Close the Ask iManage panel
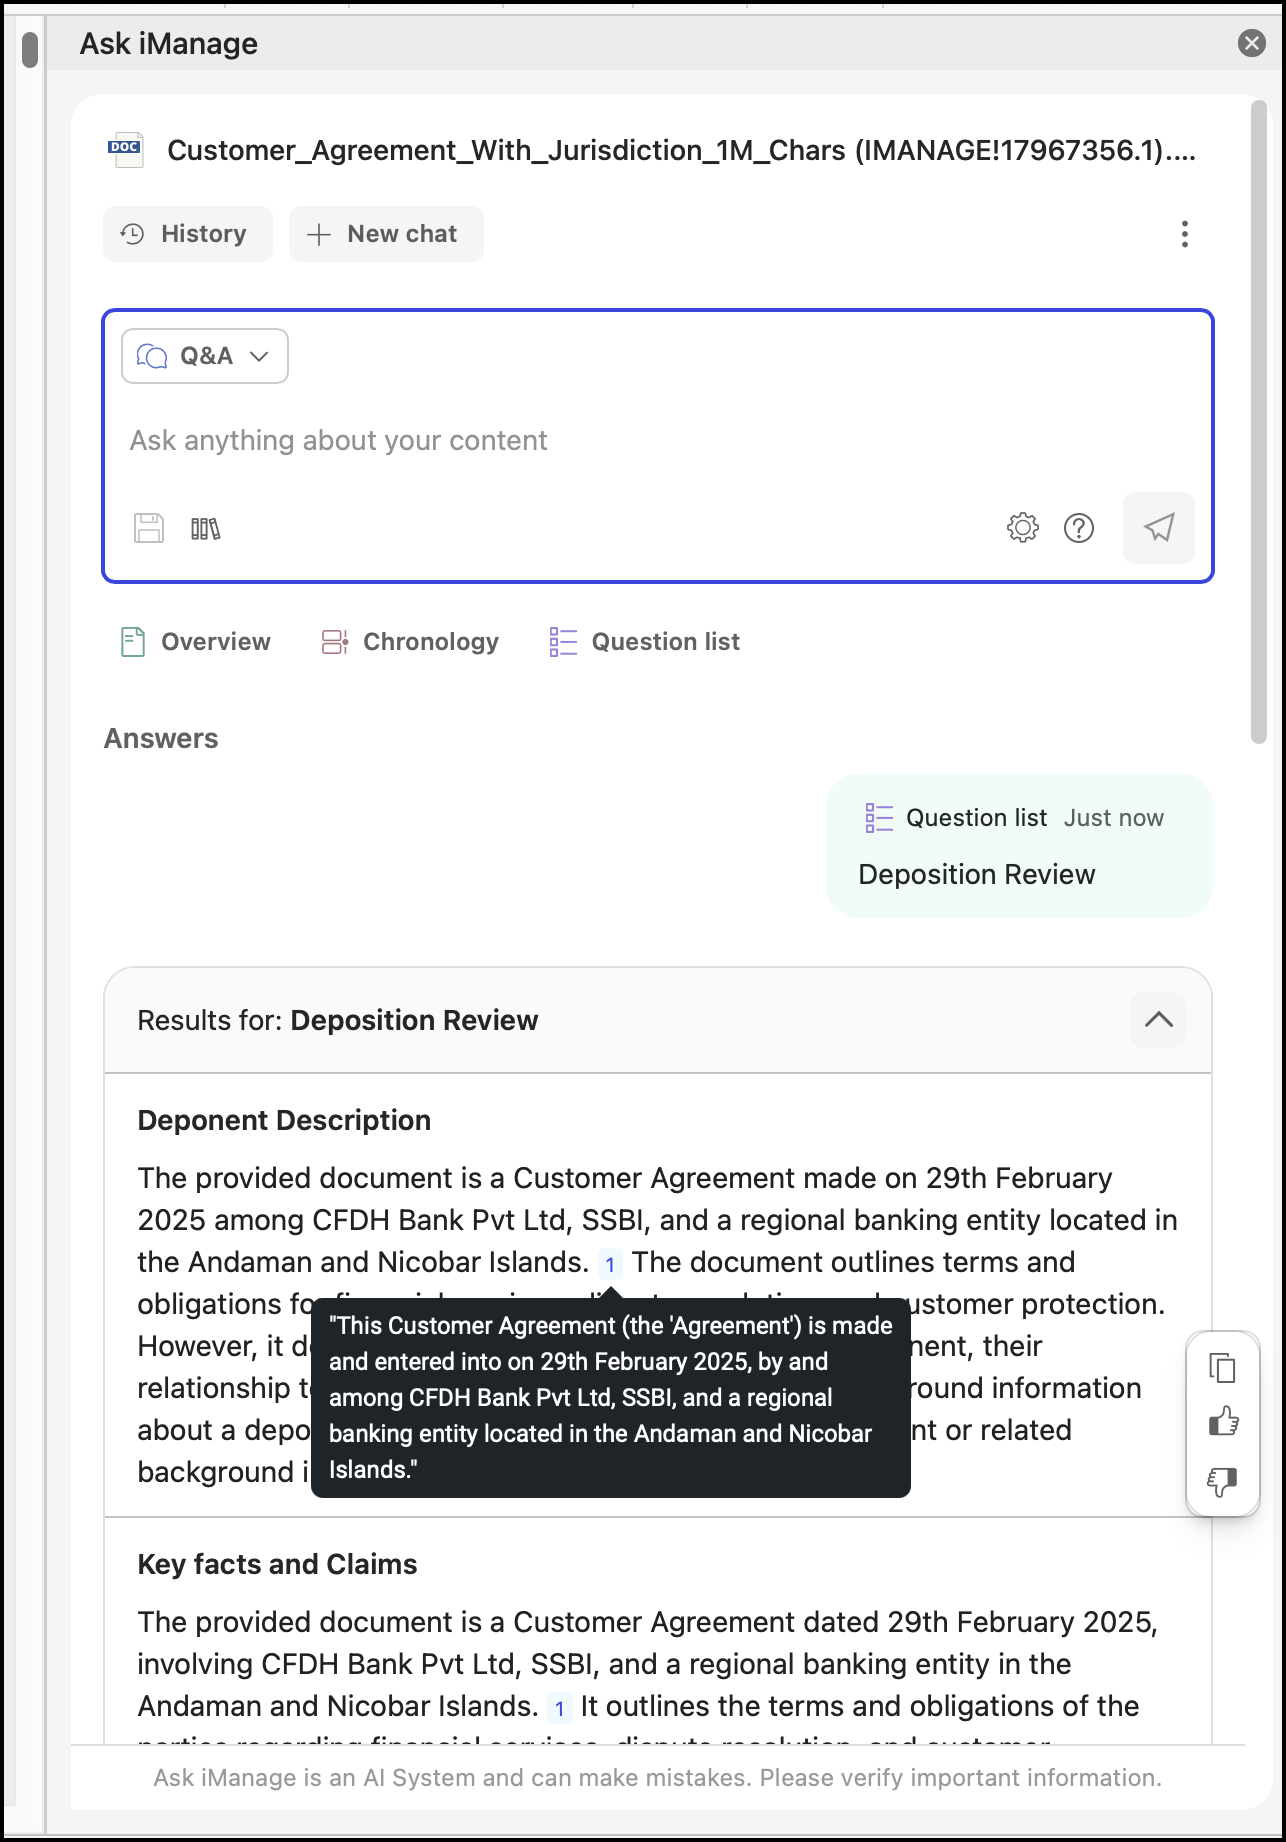The image size is (1286, 1842). [1251, 43]
